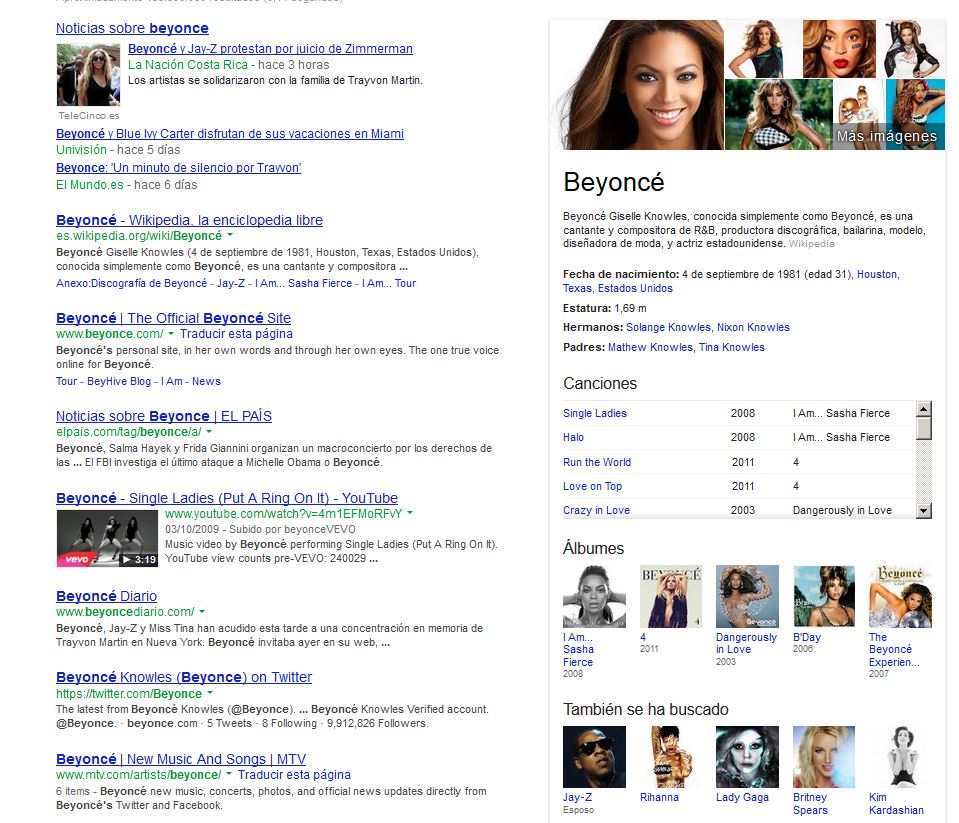The image size is (959, 823).
Task: Click the scroll down arrow in Canciones list
Action: tap(923, 510)
